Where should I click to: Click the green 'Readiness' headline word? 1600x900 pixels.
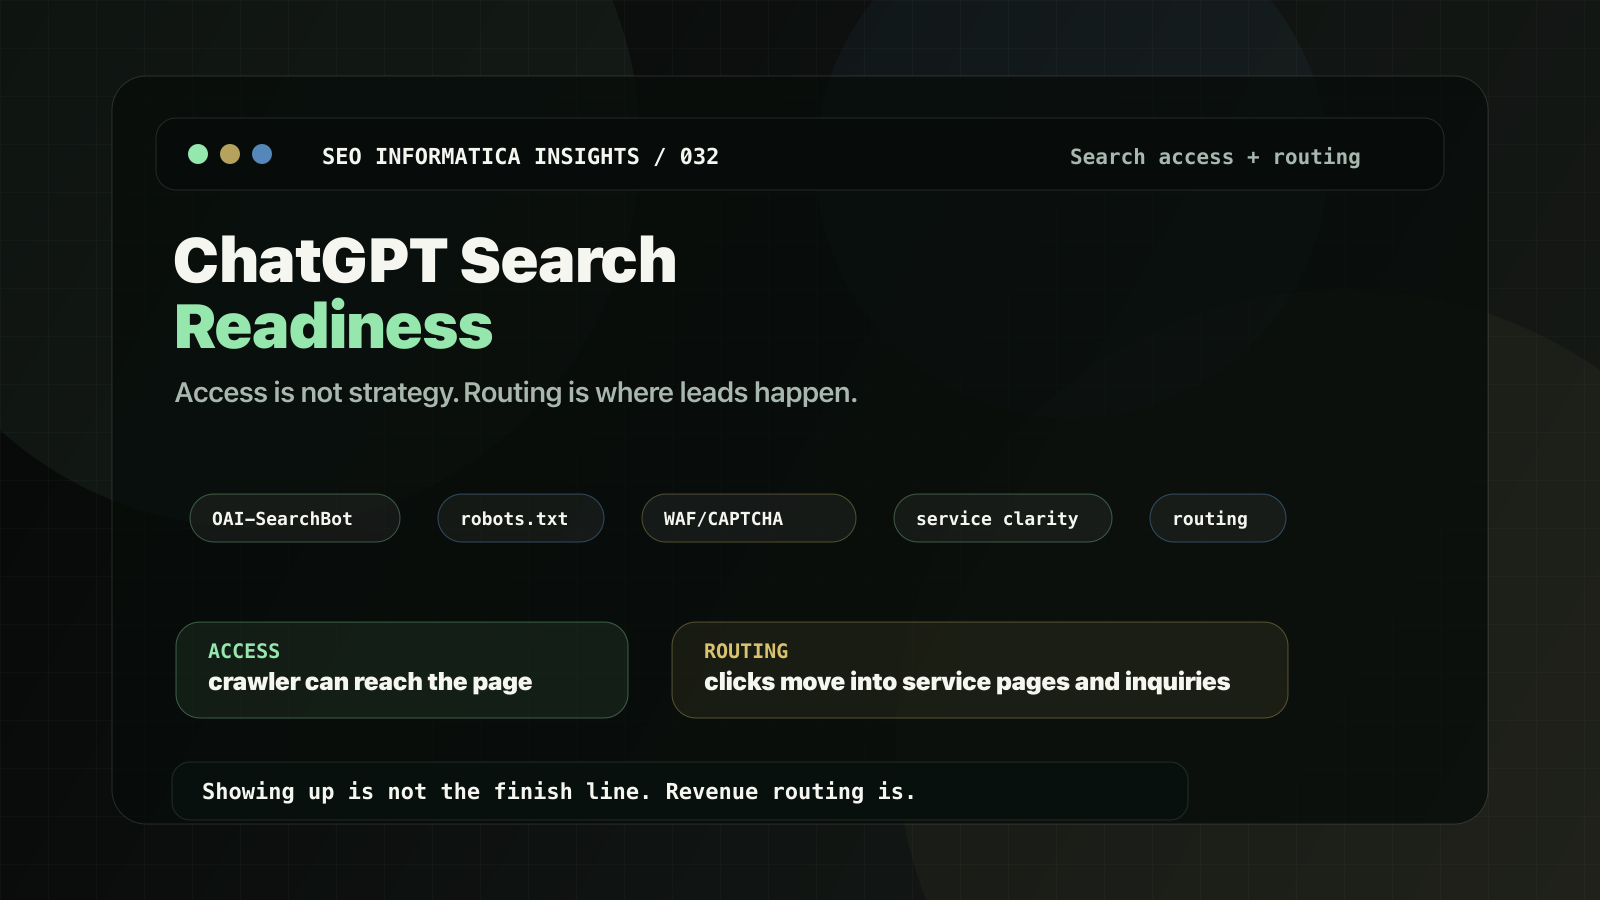coord(334,327)
